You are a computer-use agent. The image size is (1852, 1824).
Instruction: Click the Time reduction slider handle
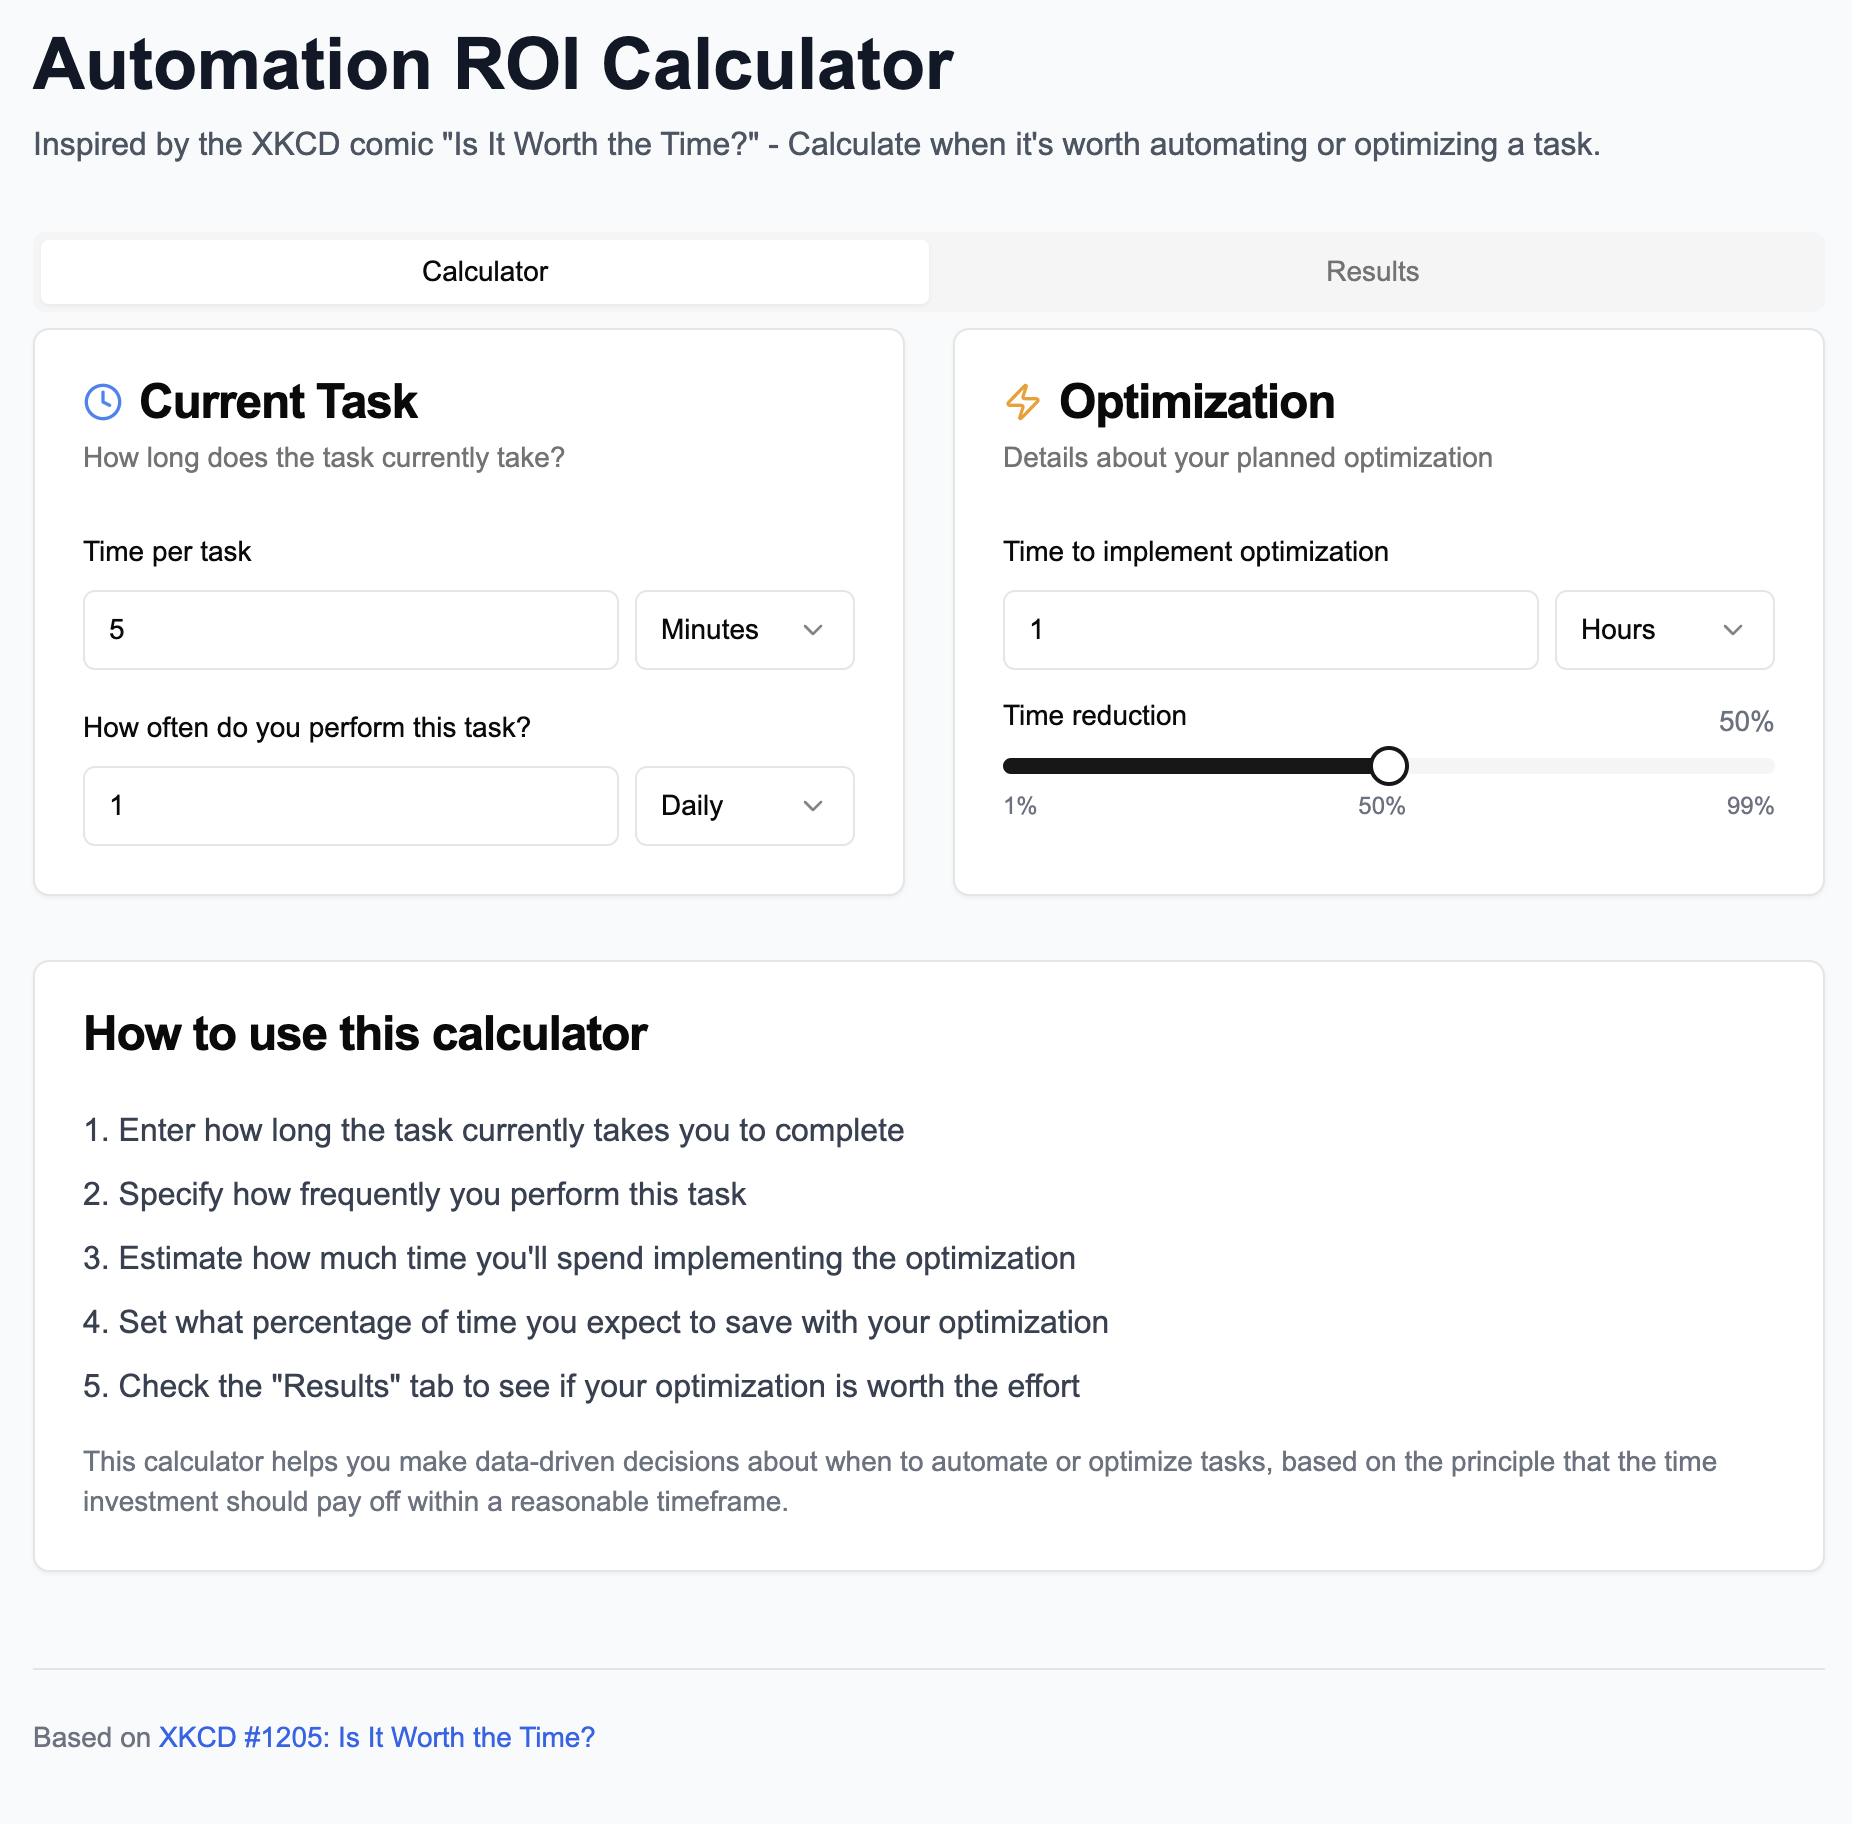[x=1389, y=766]
